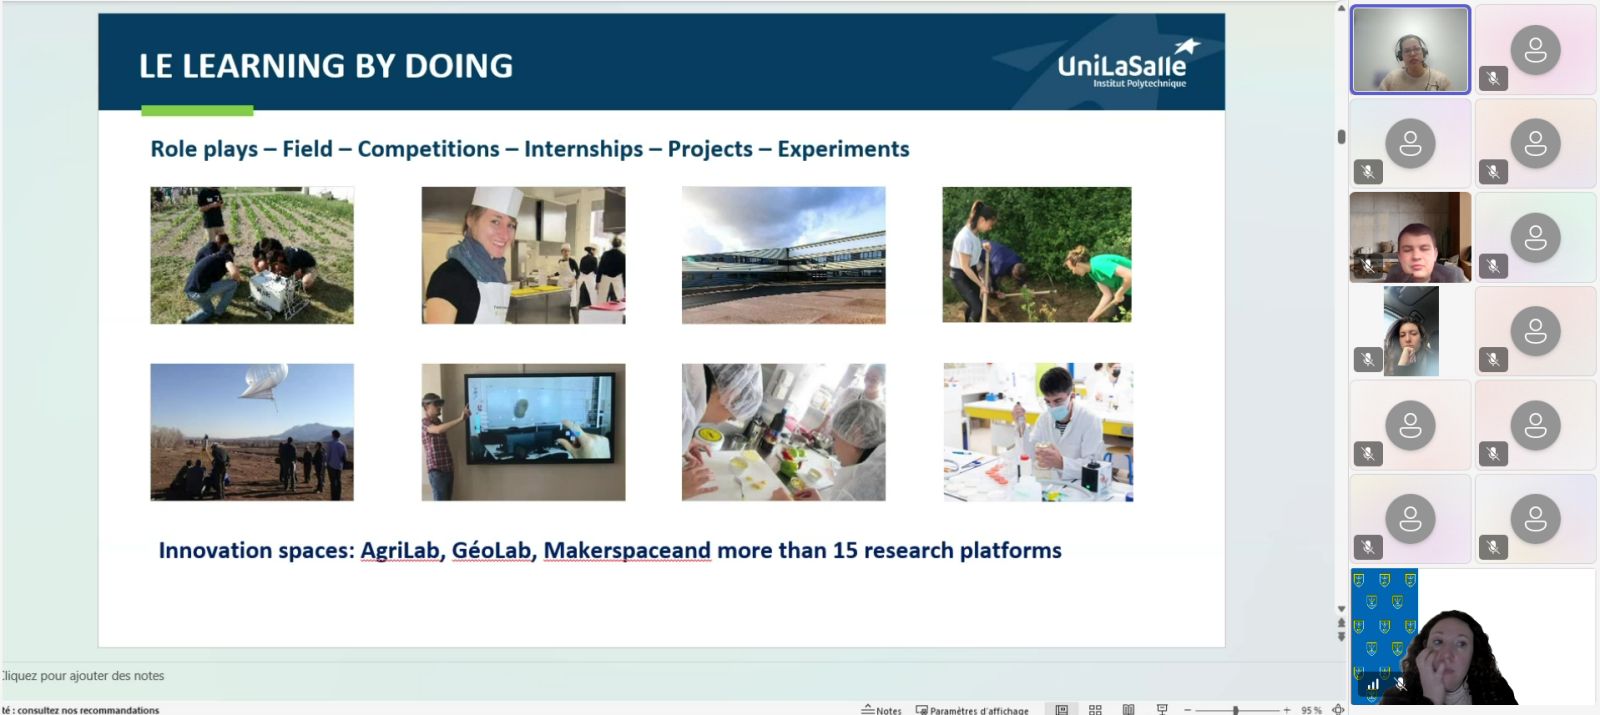
Task: Click the zoom slider handle
Action: [x=1236, y=710]
